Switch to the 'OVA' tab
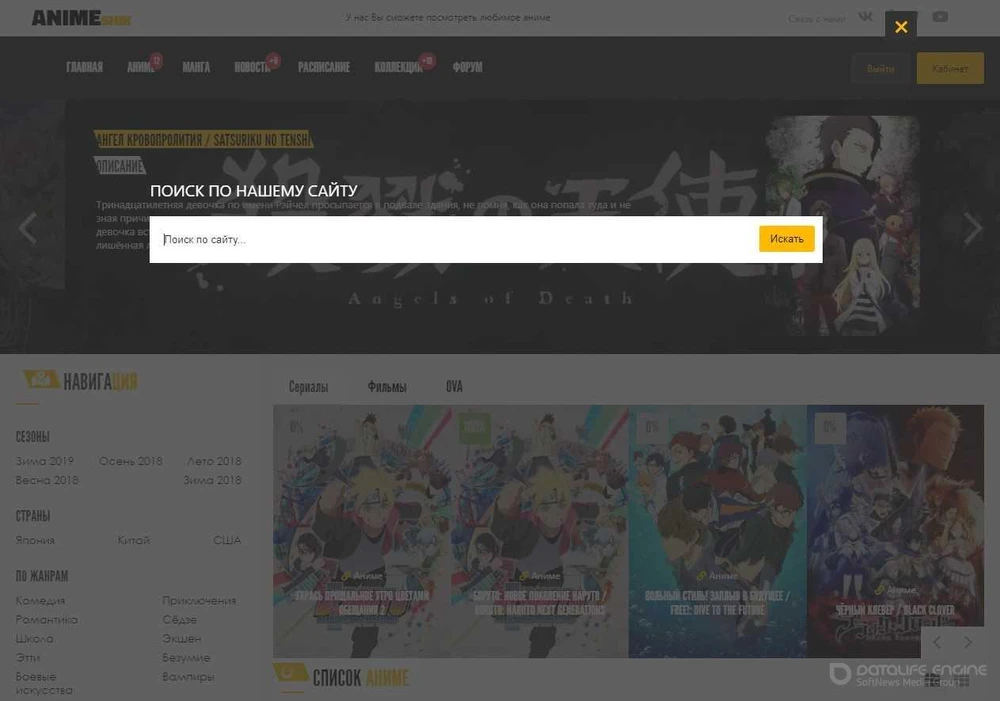The height and width of the screenshot is (701, 1000). [454, 387]
